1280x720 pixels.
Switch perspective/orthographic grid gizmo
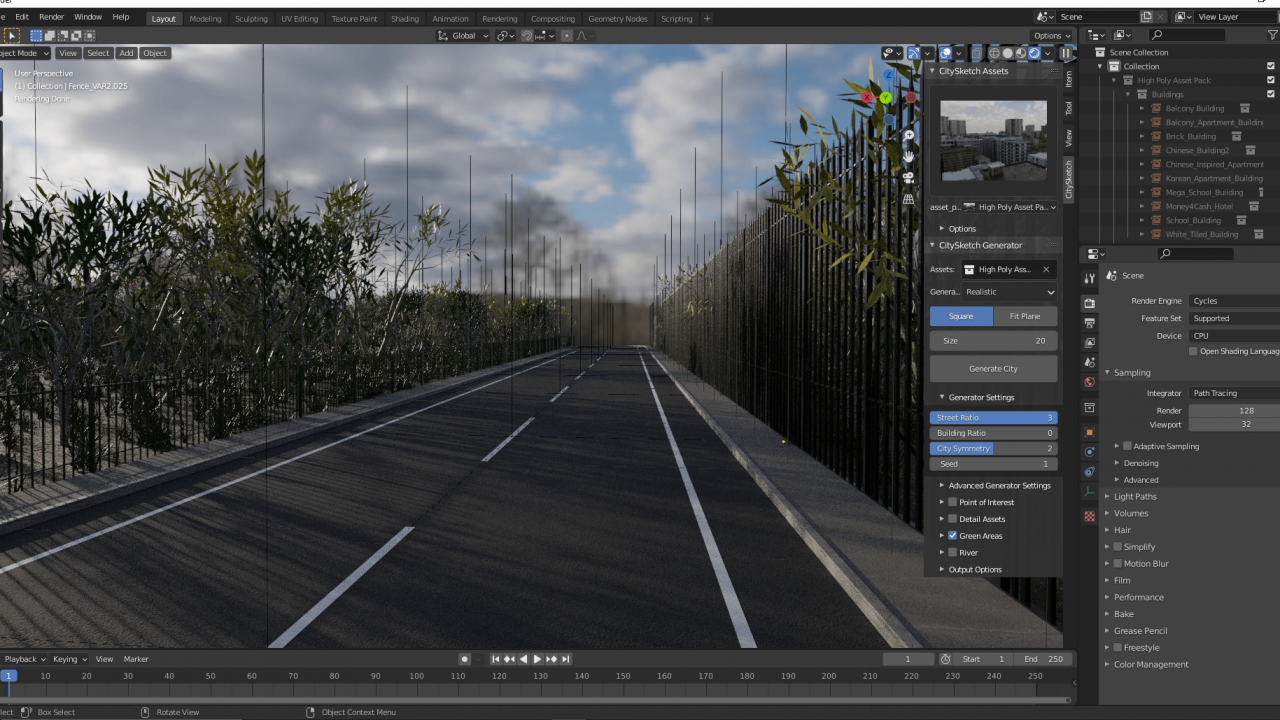point(909,199)
